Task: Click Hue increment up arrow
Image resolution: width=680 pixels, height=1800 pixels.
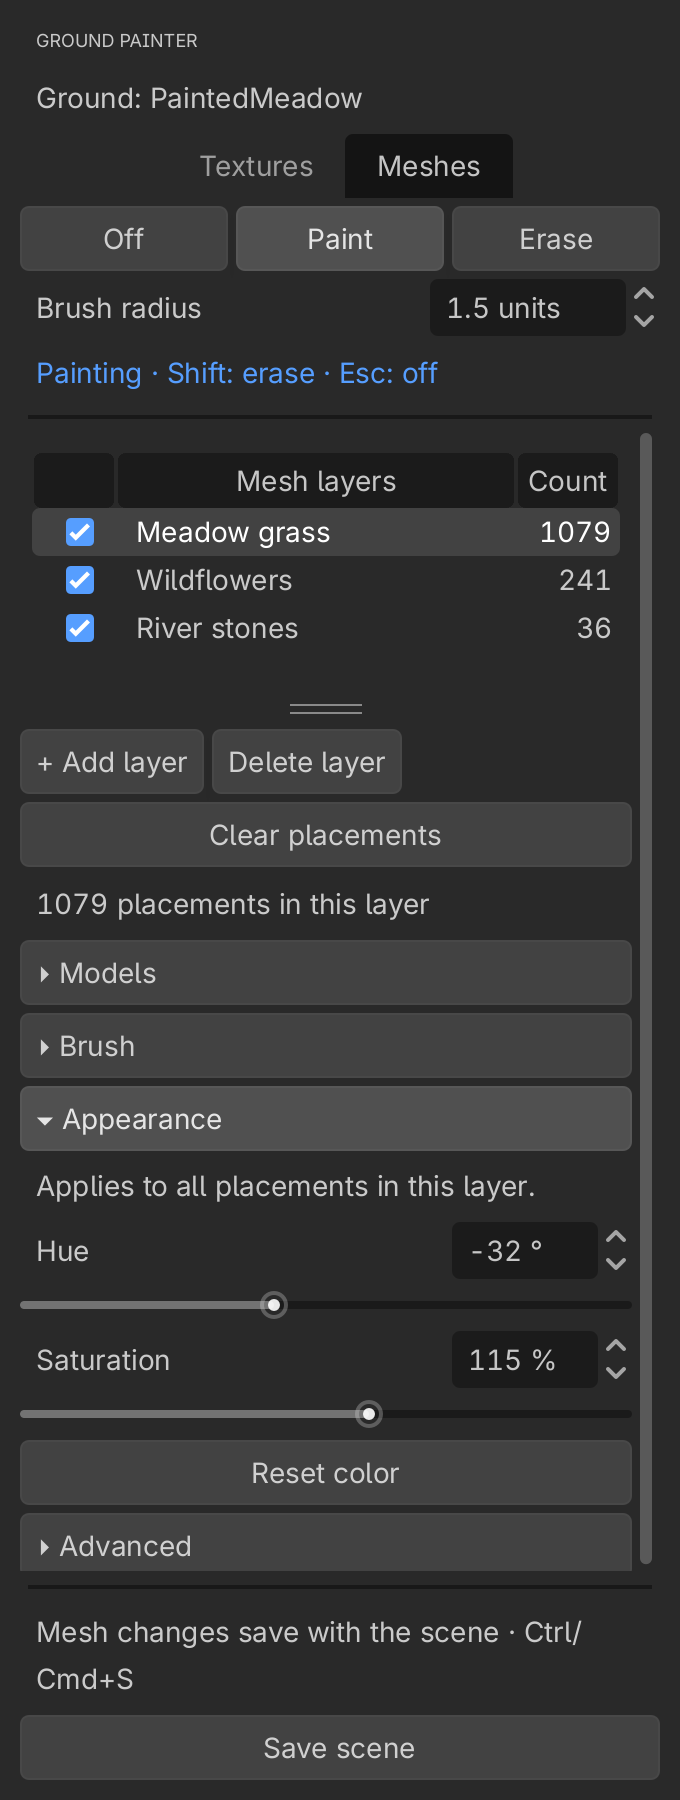Action: (616, 1237)
